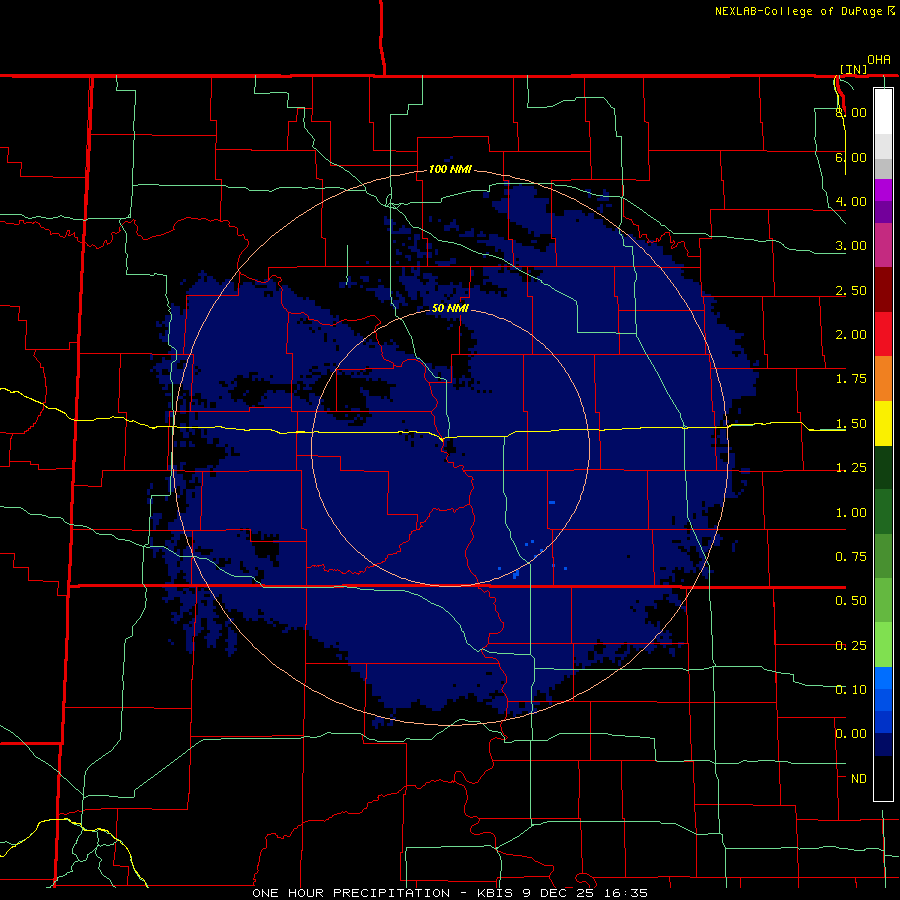Click the 0.75 legend value
The height and width of the screenshot is (900, 900).
click(x=851, y=557)
